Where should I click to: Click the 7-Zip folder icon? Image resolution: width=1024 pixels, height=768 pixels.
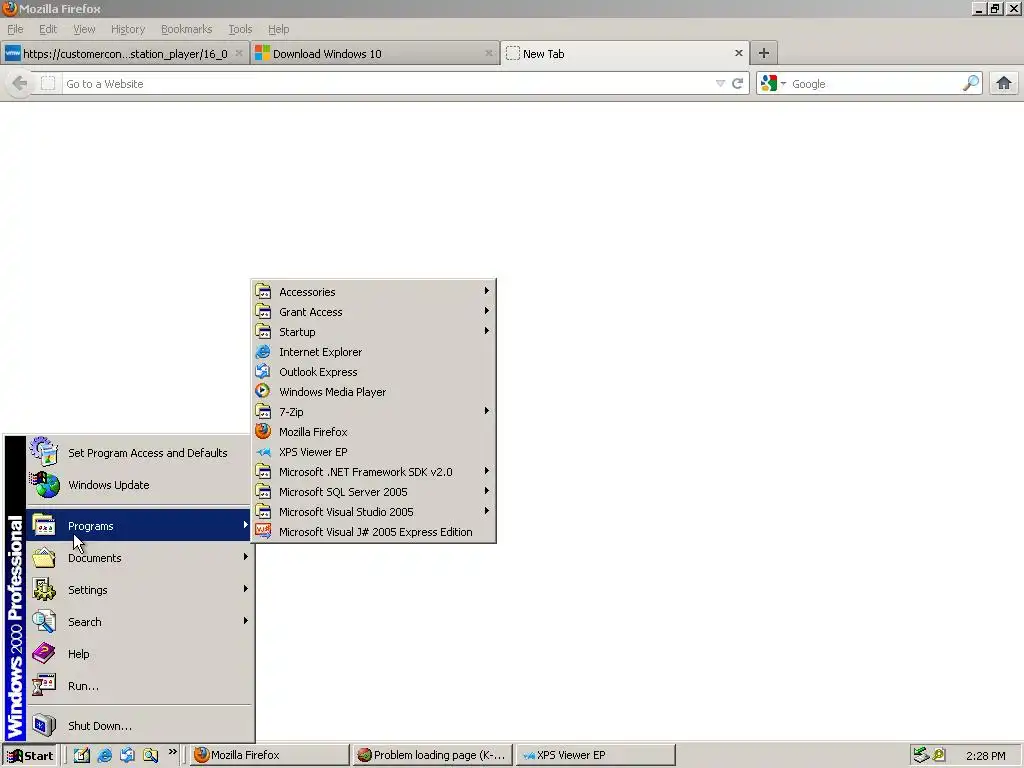pos(263,411)
